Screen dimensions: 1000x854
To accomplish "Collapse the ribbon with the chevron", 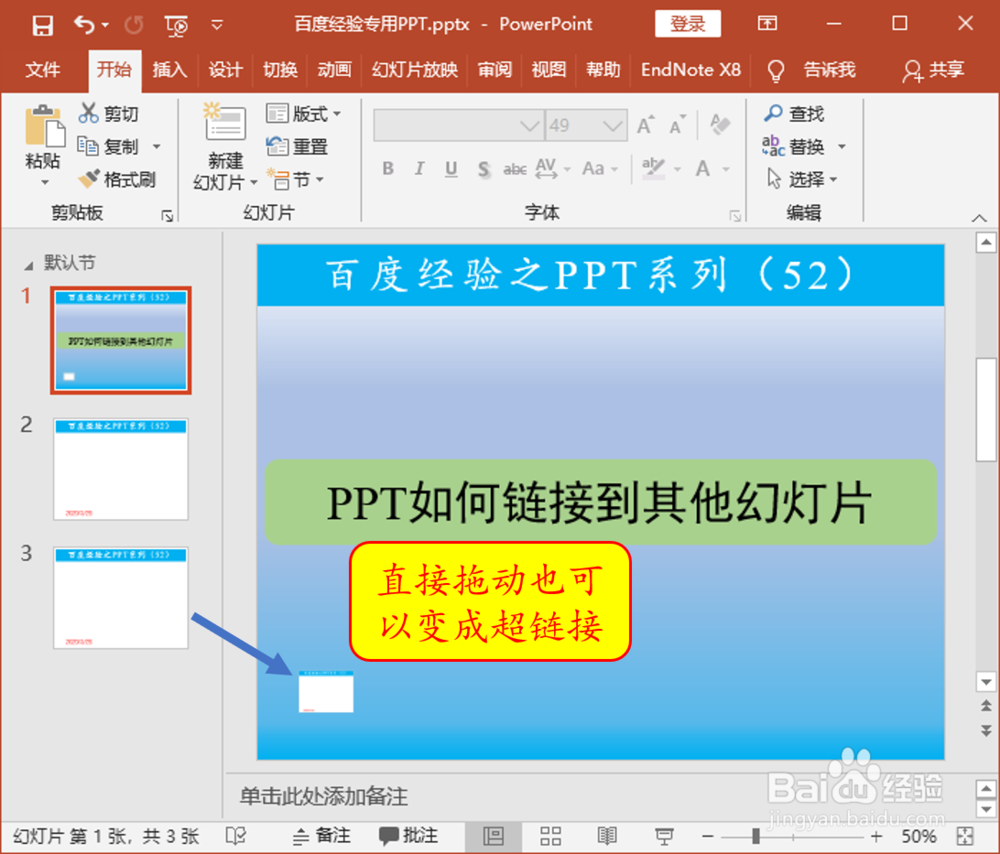I will click(x=979, y=217).
